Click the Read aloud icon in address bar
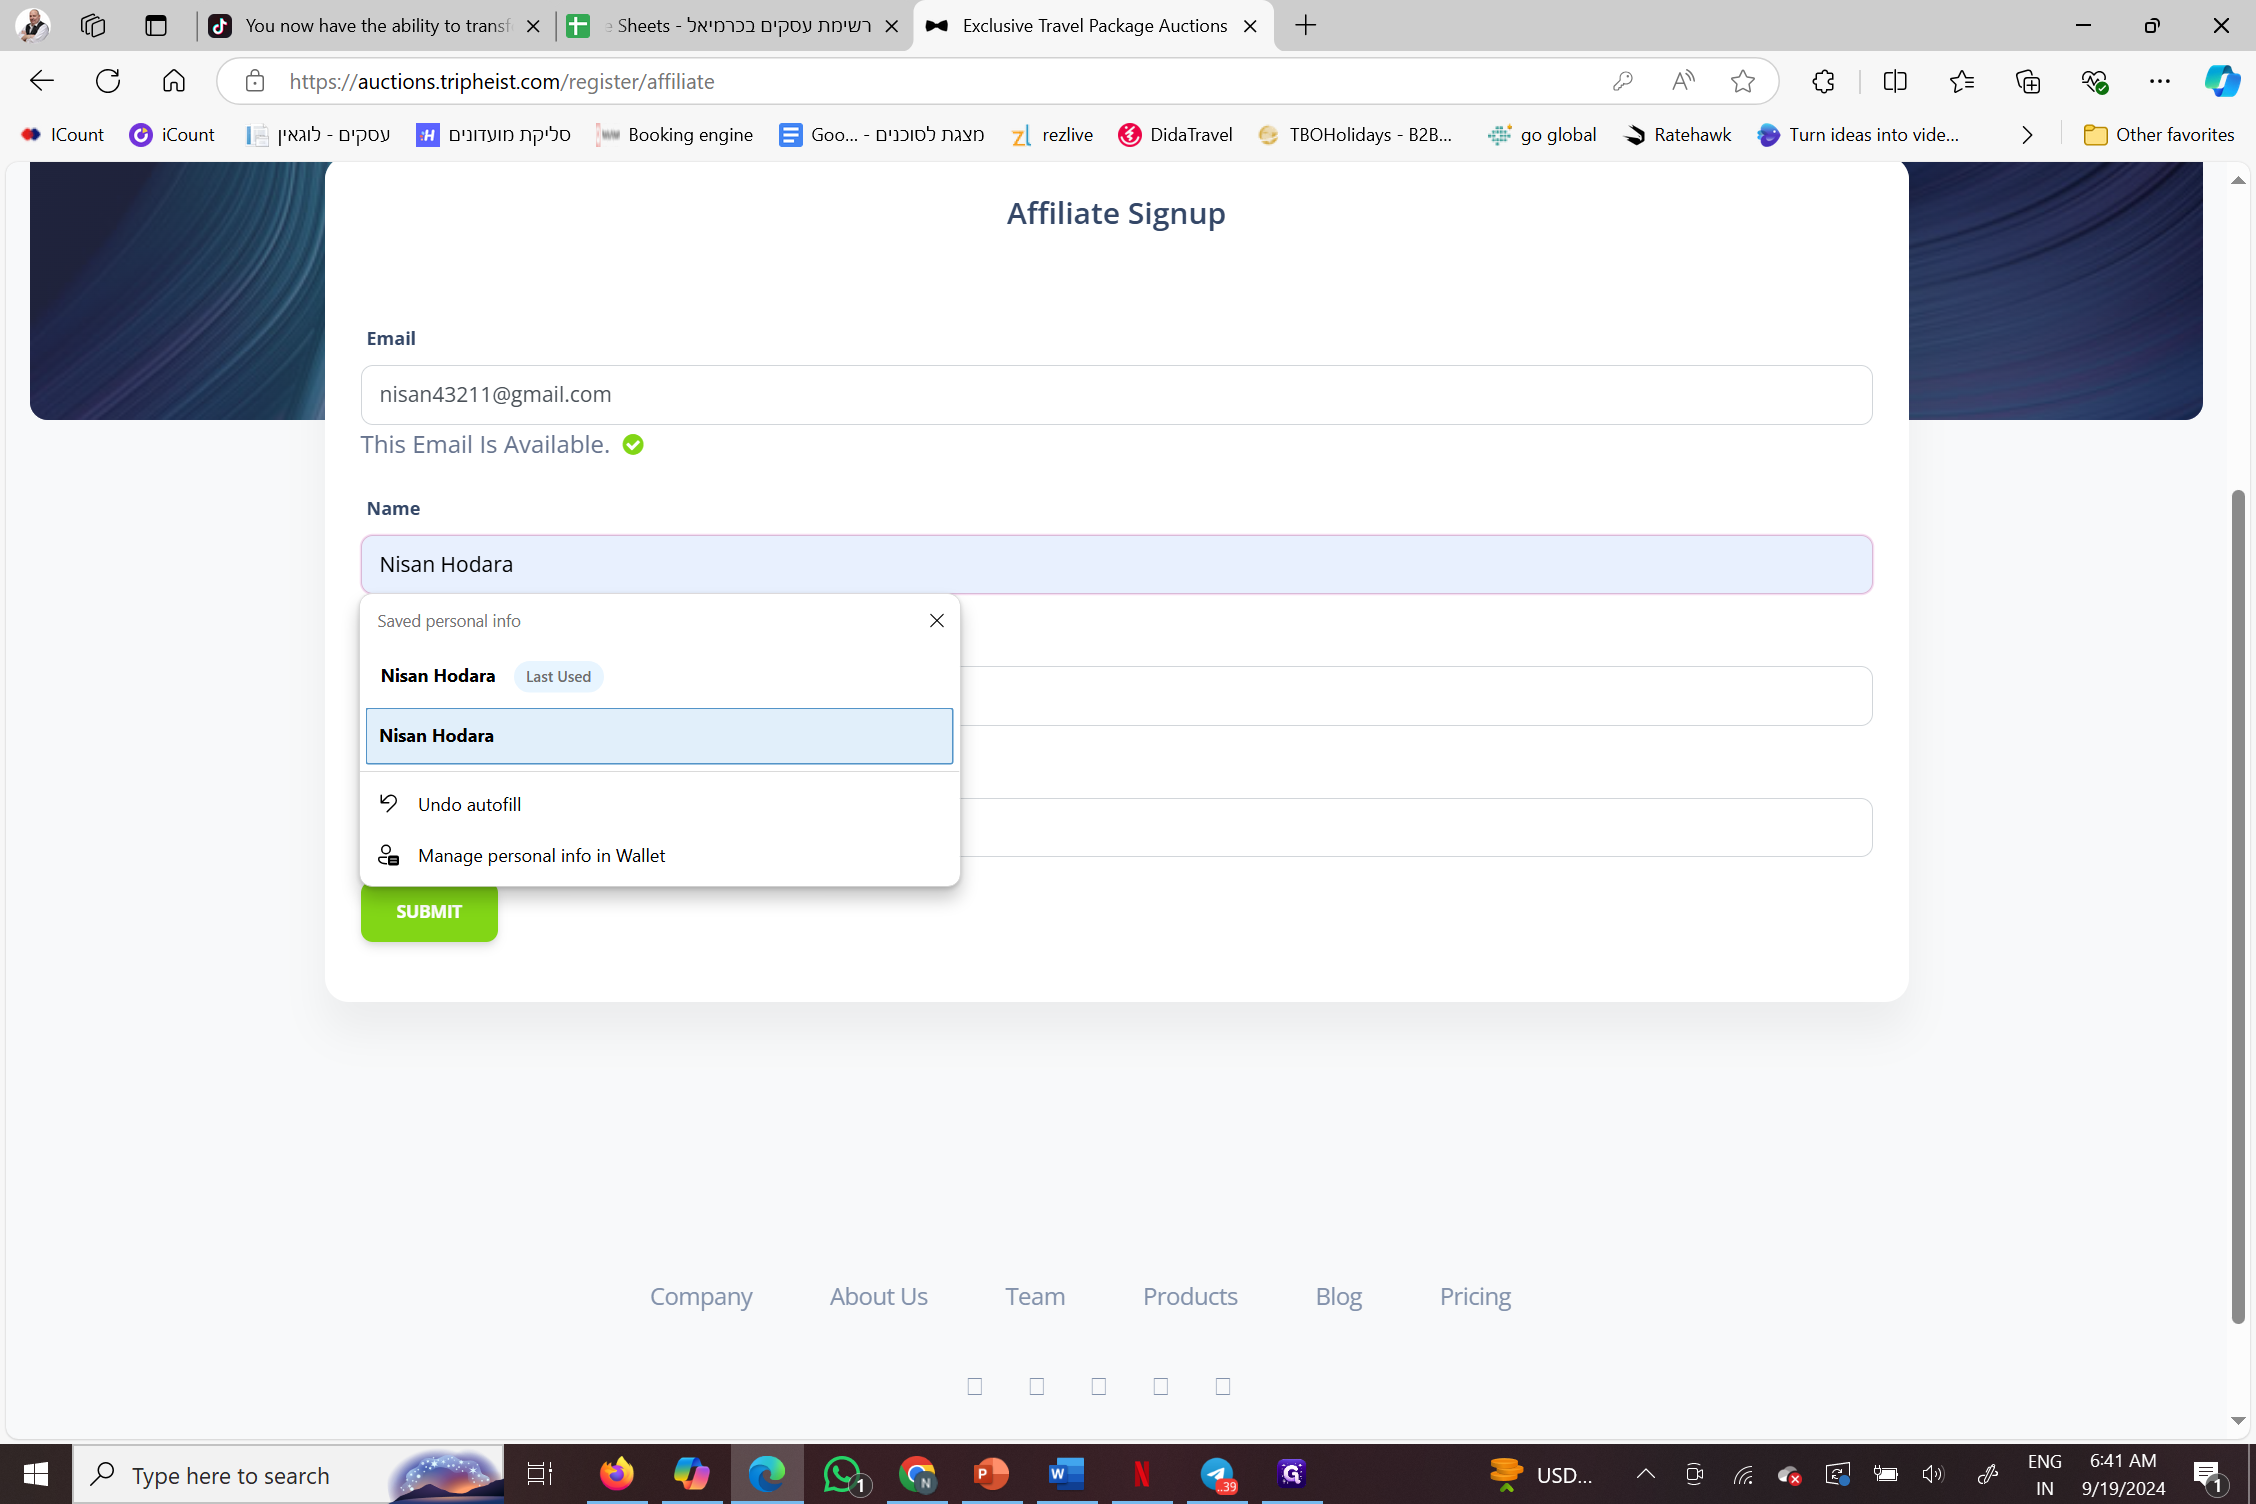The height and width of the screenshot is (1504, 2256). tap(1683, 81)
